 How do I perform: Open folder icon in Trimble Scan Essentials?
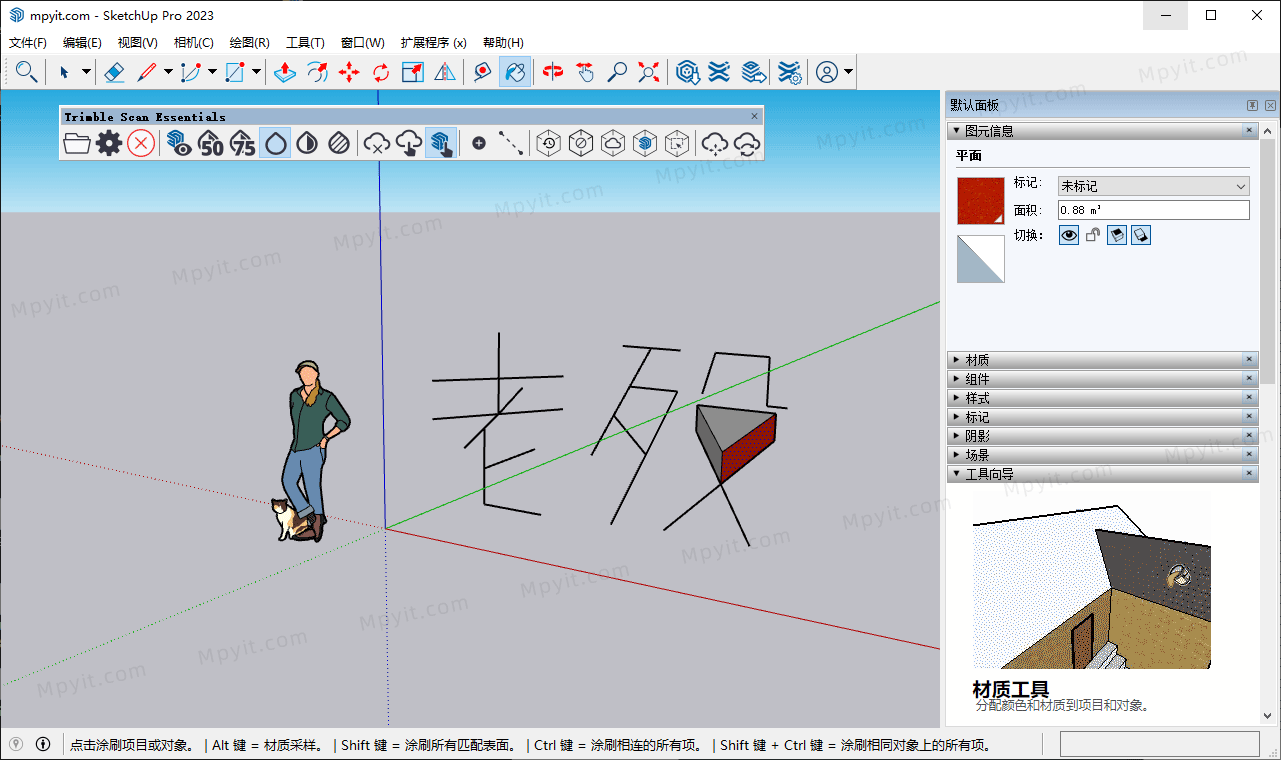point(77,143)
